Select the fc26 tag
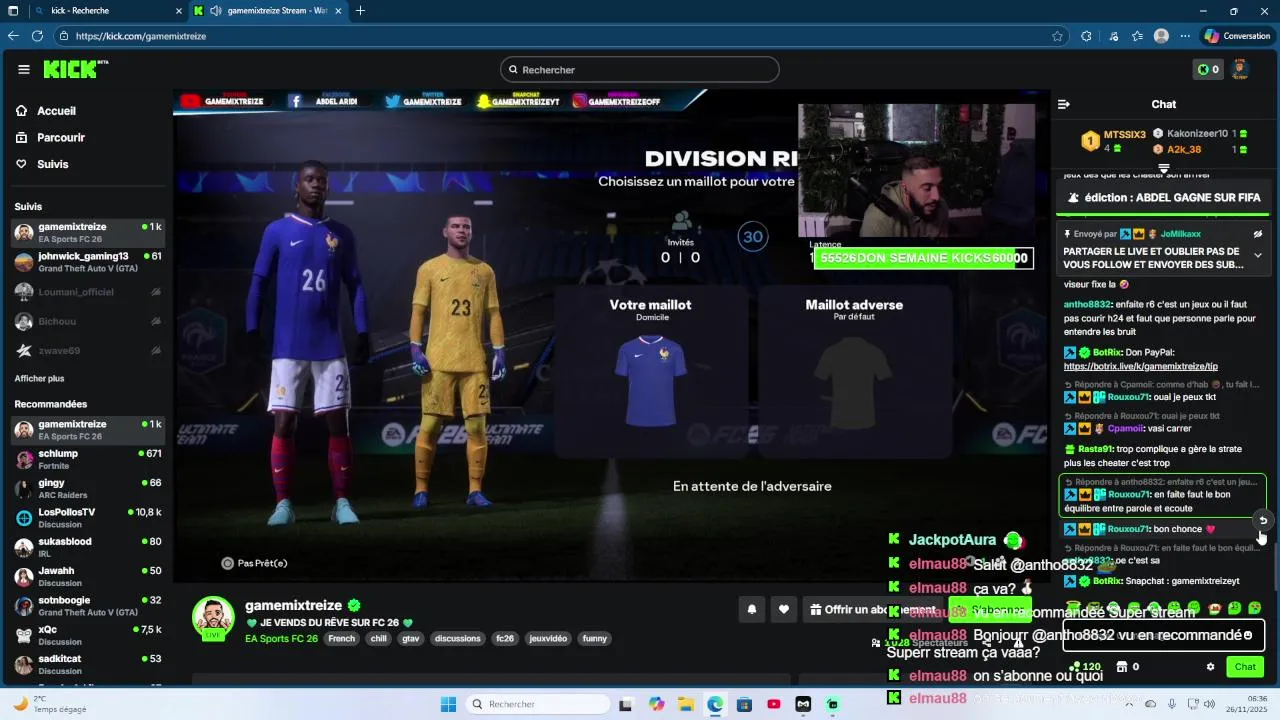Screen dimensions: 1280x720 505,638
